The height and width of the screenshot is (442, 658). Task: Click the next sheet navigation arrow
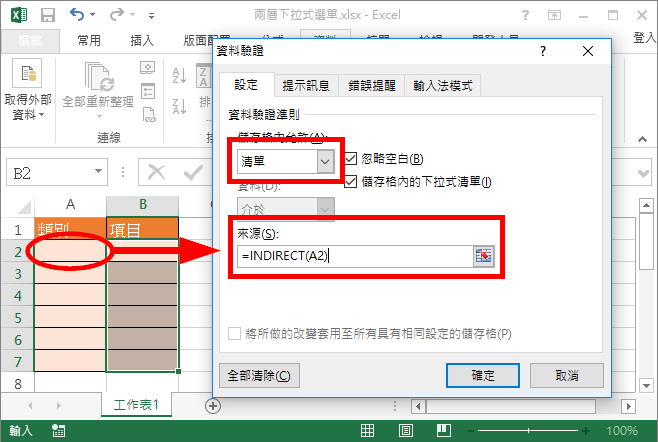click(58, 405)
